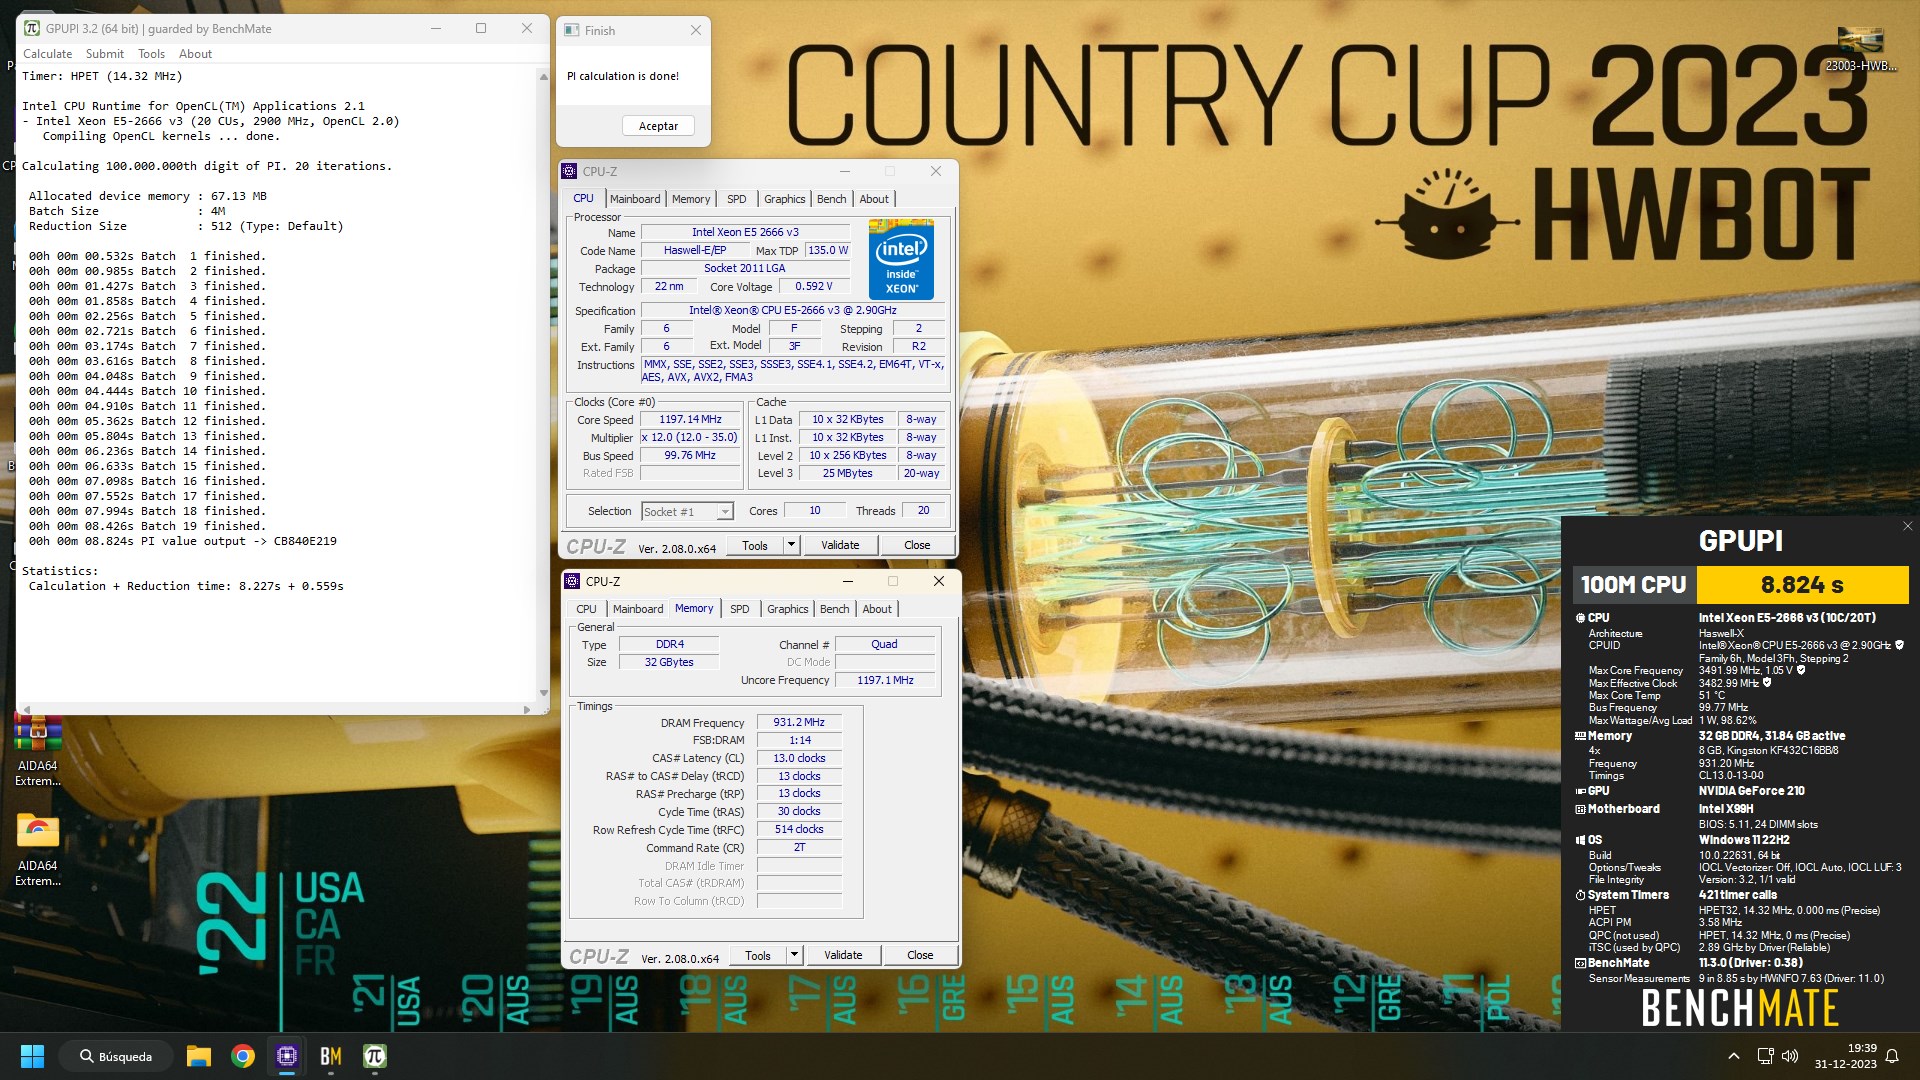
Task: Close the Finish dialog
Action: pos(696,31)
